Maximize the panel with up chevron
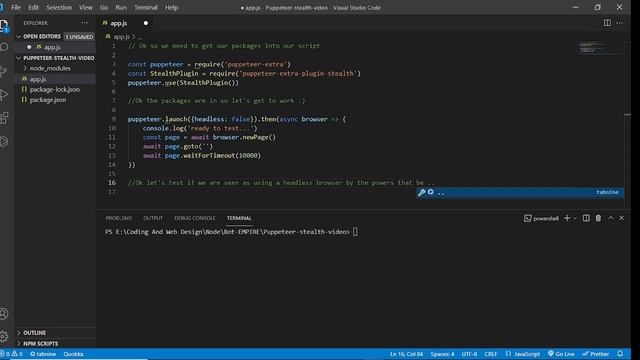Screen dimensions: 640x360 (611, 218)
